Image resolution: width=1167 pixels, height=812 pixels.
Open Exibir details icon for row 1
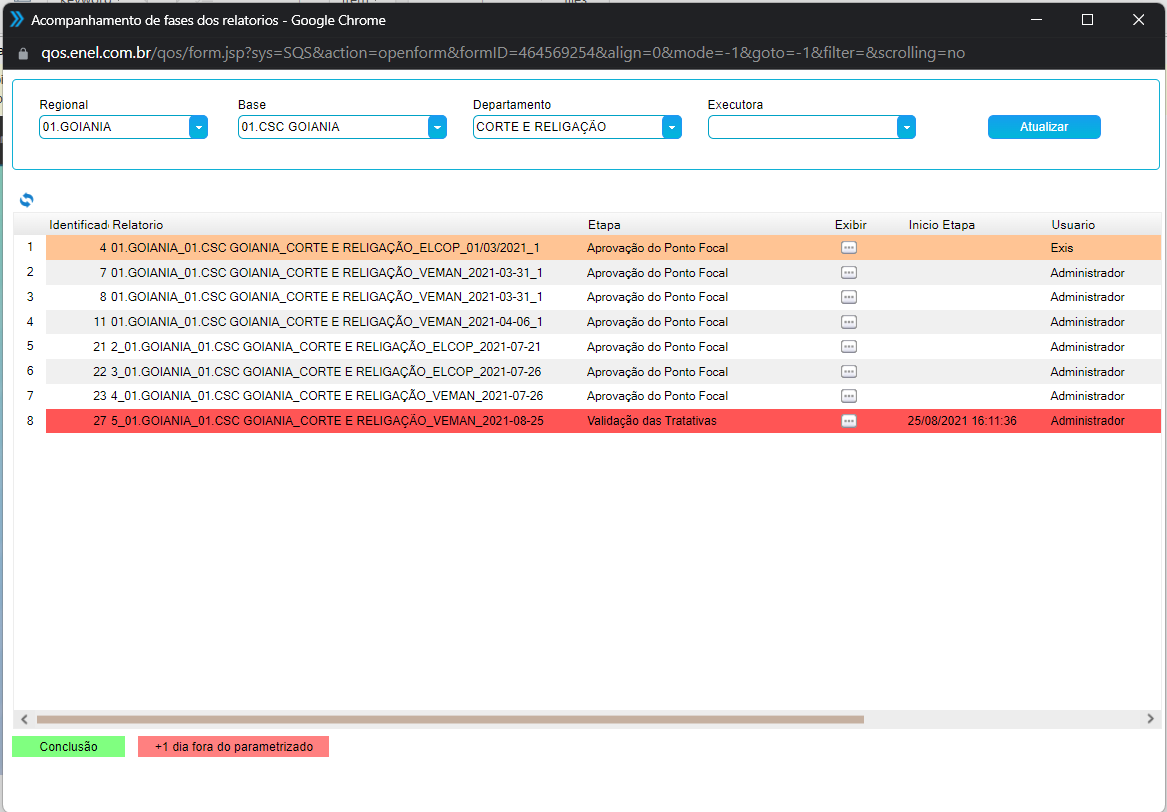coord(848,248)
